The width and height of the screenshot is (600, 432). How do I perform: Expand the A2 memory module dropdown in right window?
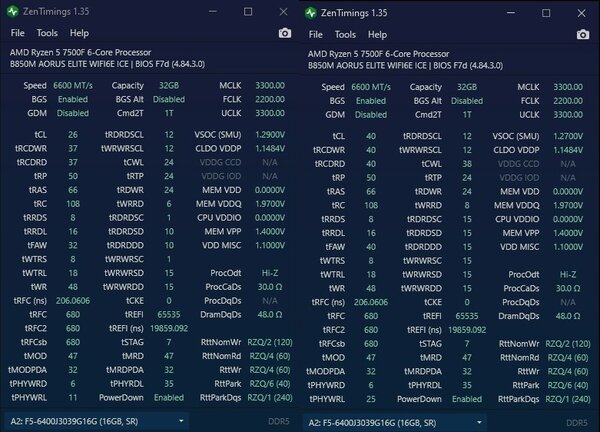tap(394, 423)
